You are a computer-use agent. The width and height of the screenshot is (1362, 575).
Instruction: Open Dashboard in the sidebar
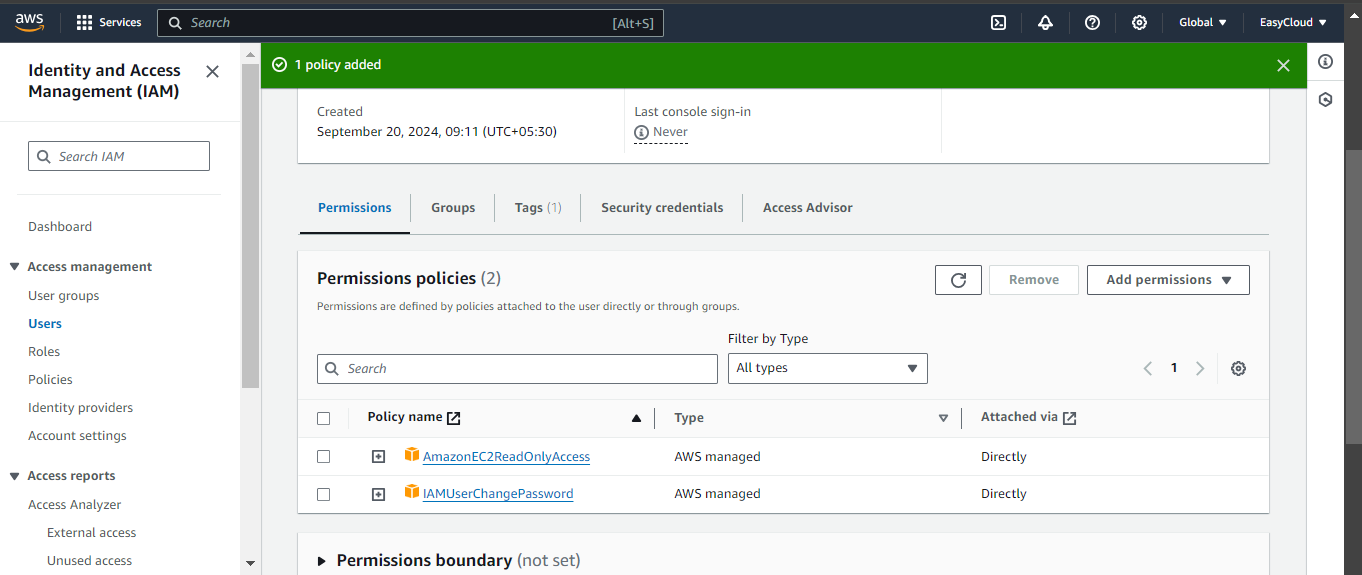coord(60,227)
